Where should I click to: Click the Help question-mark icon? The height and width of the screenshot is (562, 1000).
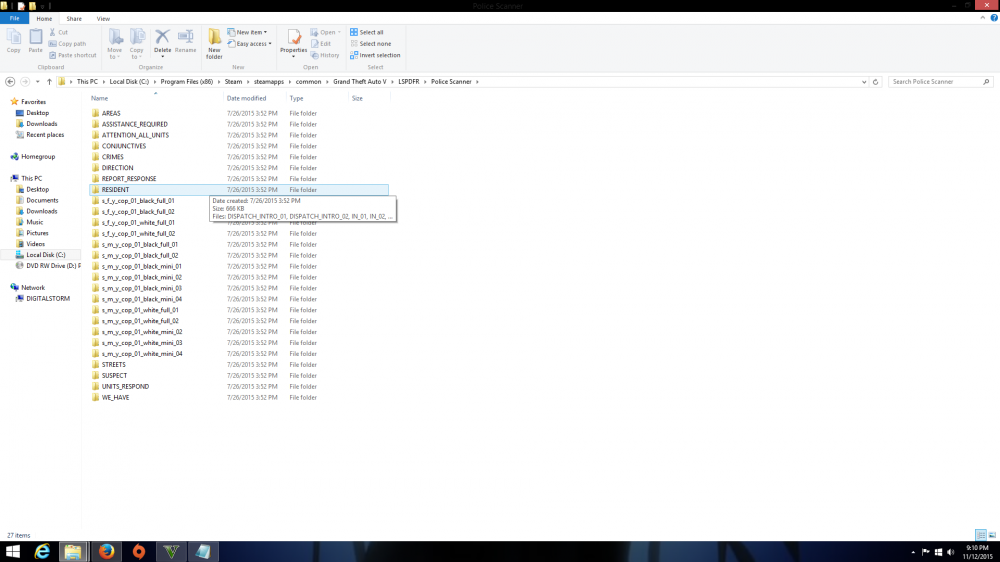[x=994, y=18]
